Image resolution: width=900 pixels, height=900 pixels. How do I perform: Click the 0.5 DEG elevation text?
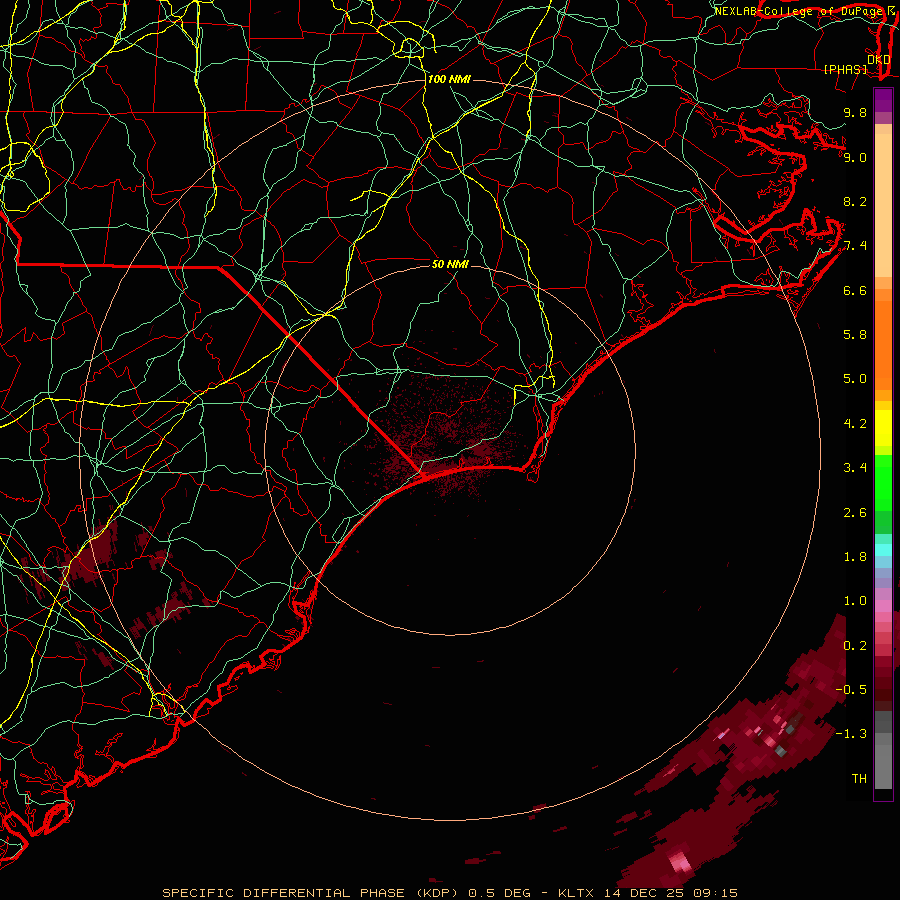(x=497, y=893)
